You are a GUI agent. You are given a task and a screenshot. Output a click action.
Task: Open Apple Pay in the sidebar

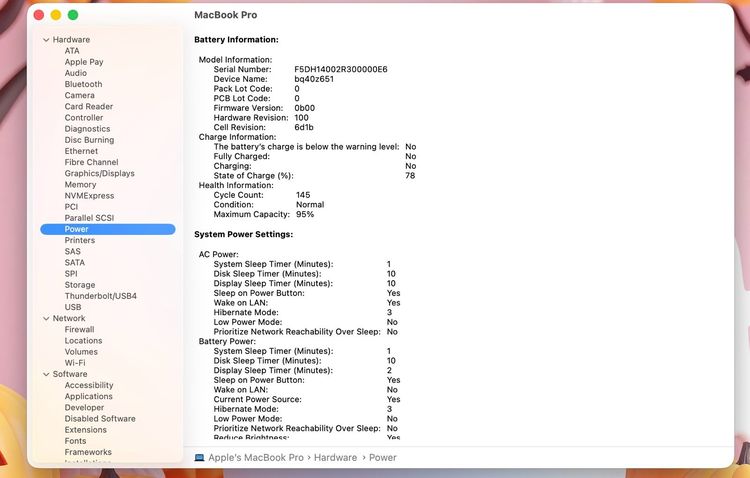tap(84, 62)
